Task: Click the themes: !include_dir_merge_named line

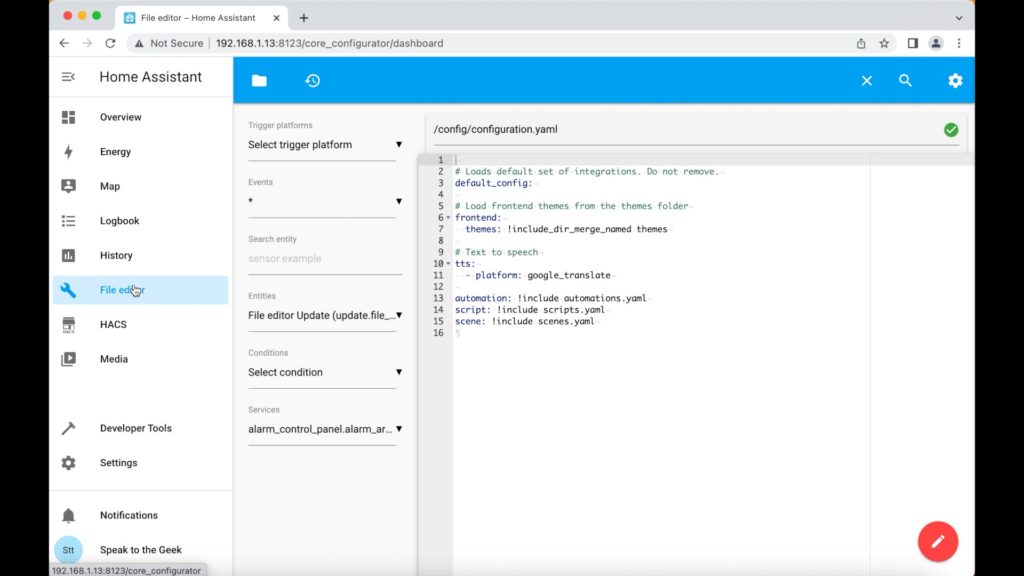Action: click(566, 229)
